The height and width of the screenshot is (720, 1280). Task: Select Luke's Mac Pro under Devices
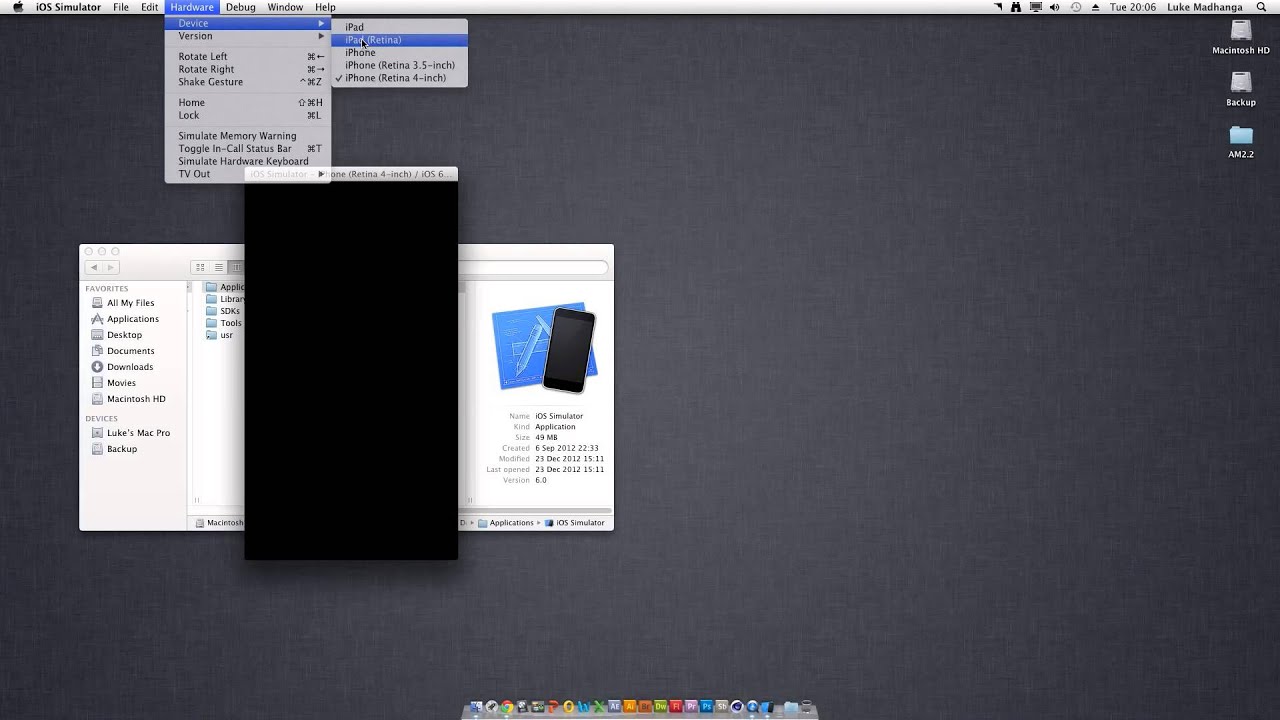[x=132, y=433]
